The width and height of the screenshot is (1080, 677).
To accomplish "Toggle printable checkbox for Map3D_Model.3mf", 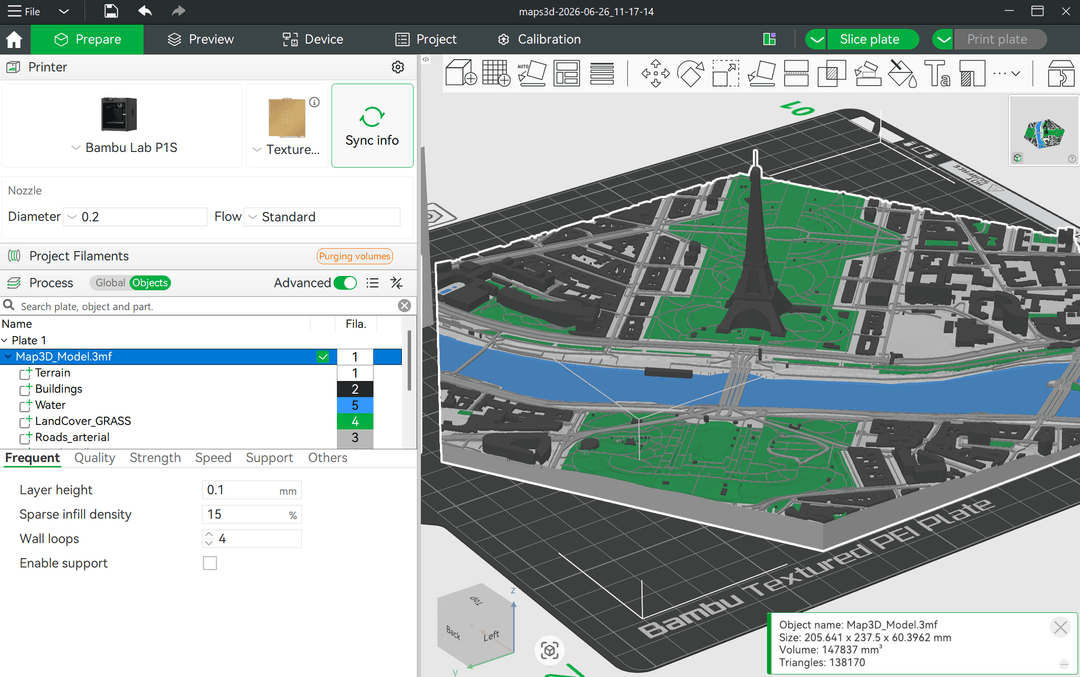I will point(322,357).
